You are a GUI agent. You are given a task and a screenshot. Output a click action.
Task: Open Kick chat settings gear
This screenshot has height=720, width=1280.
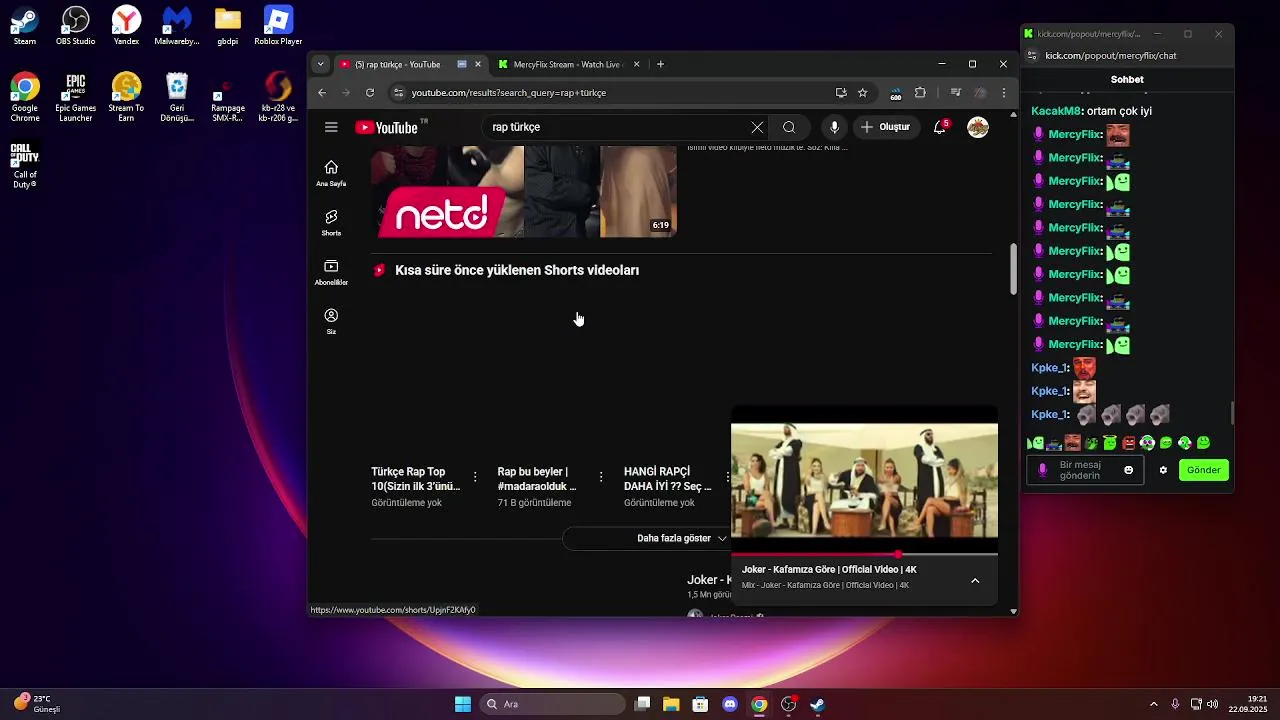(1163, 470)
